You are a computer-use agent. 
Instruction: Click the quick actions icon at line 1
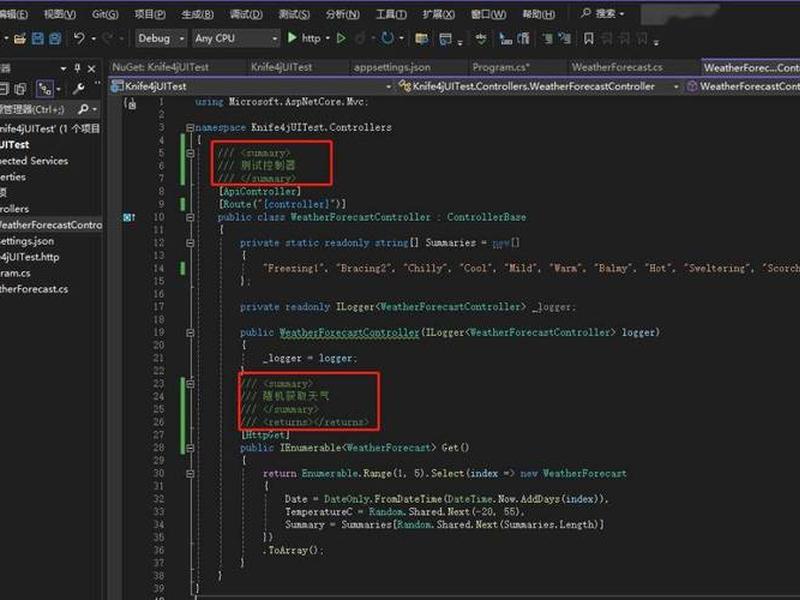[130, 104]
